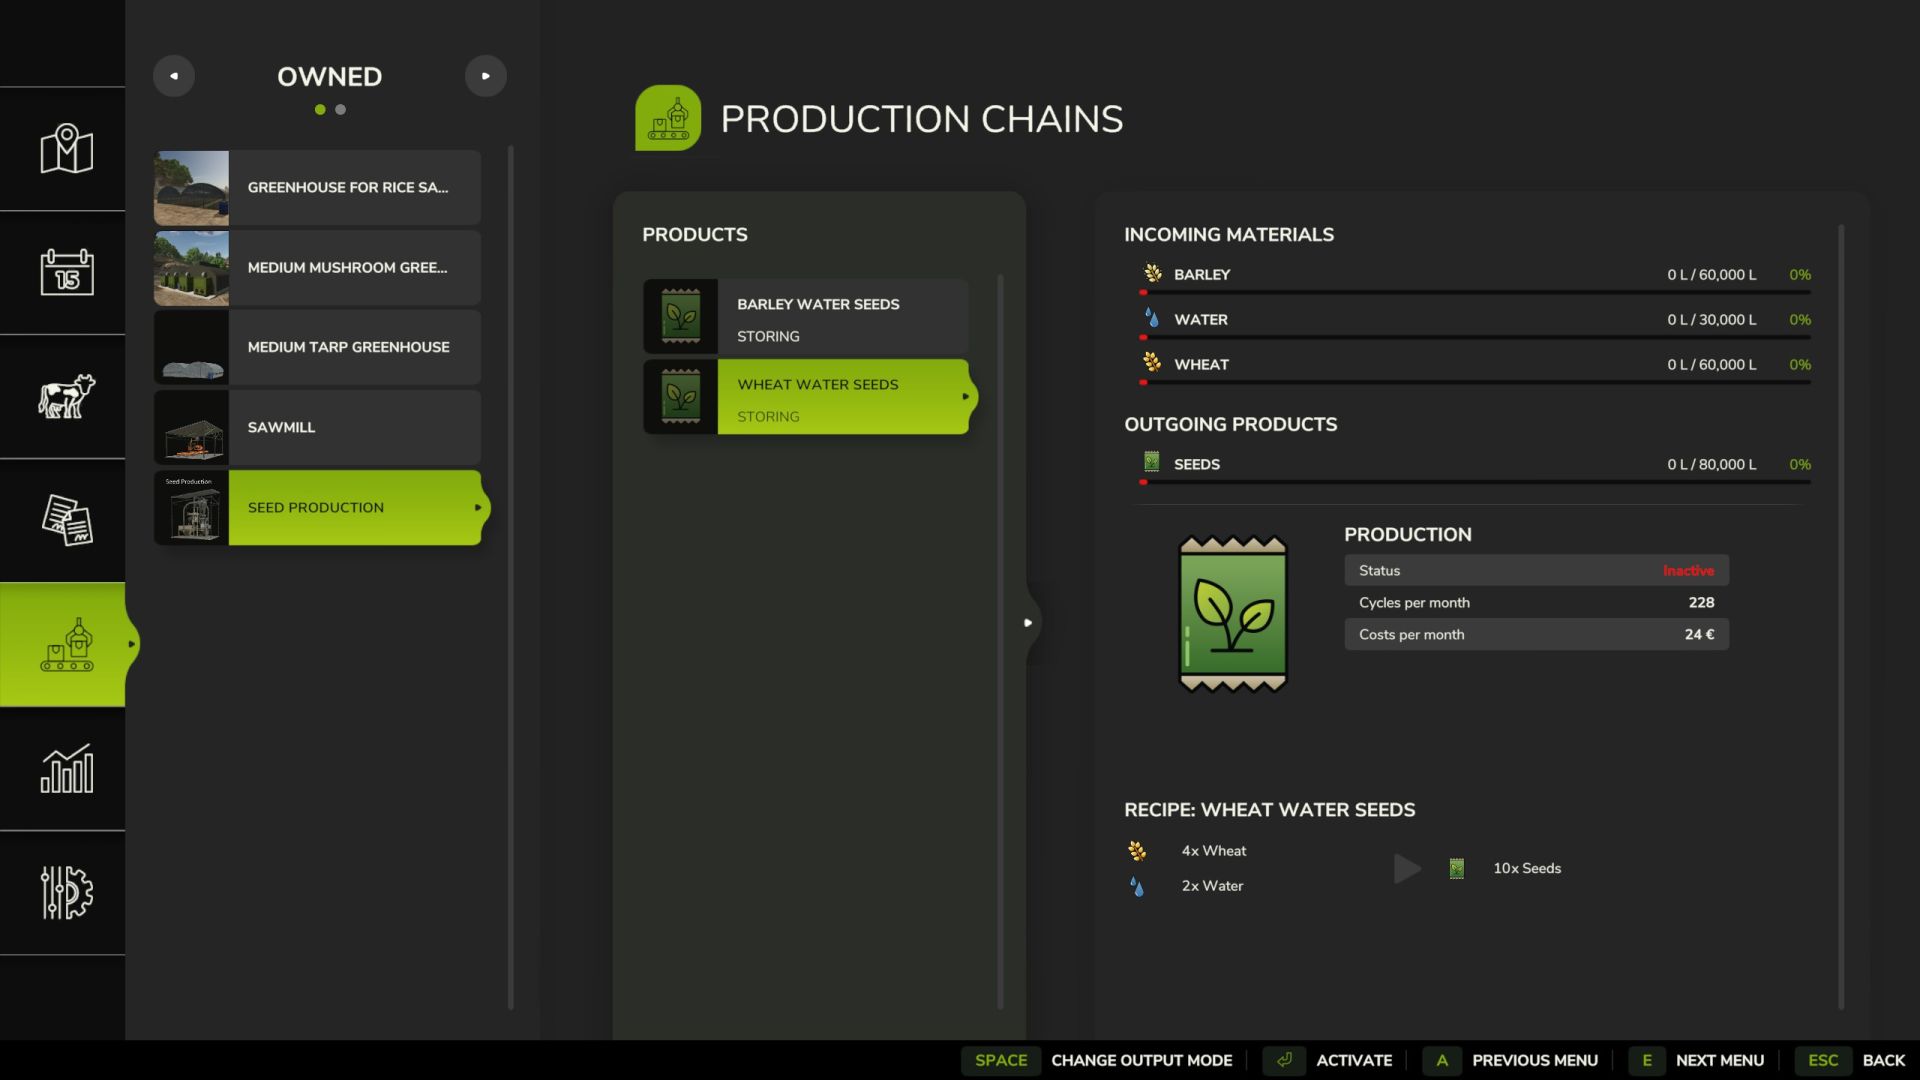Go to next Owned page arrow

coord(485,76)
